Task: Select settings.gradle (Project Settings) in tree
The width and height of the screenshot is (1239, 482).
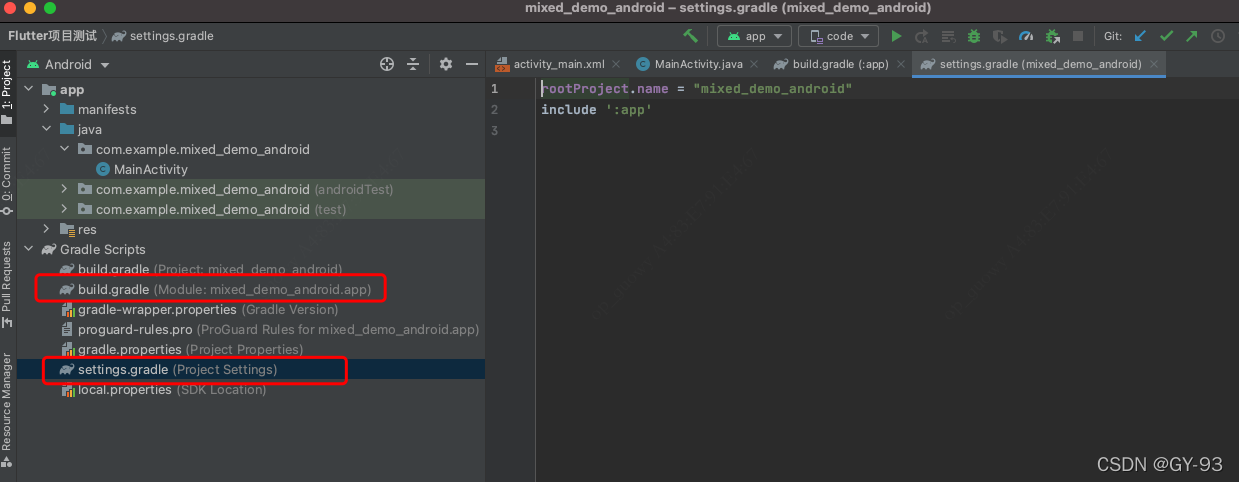Action: 168,369
